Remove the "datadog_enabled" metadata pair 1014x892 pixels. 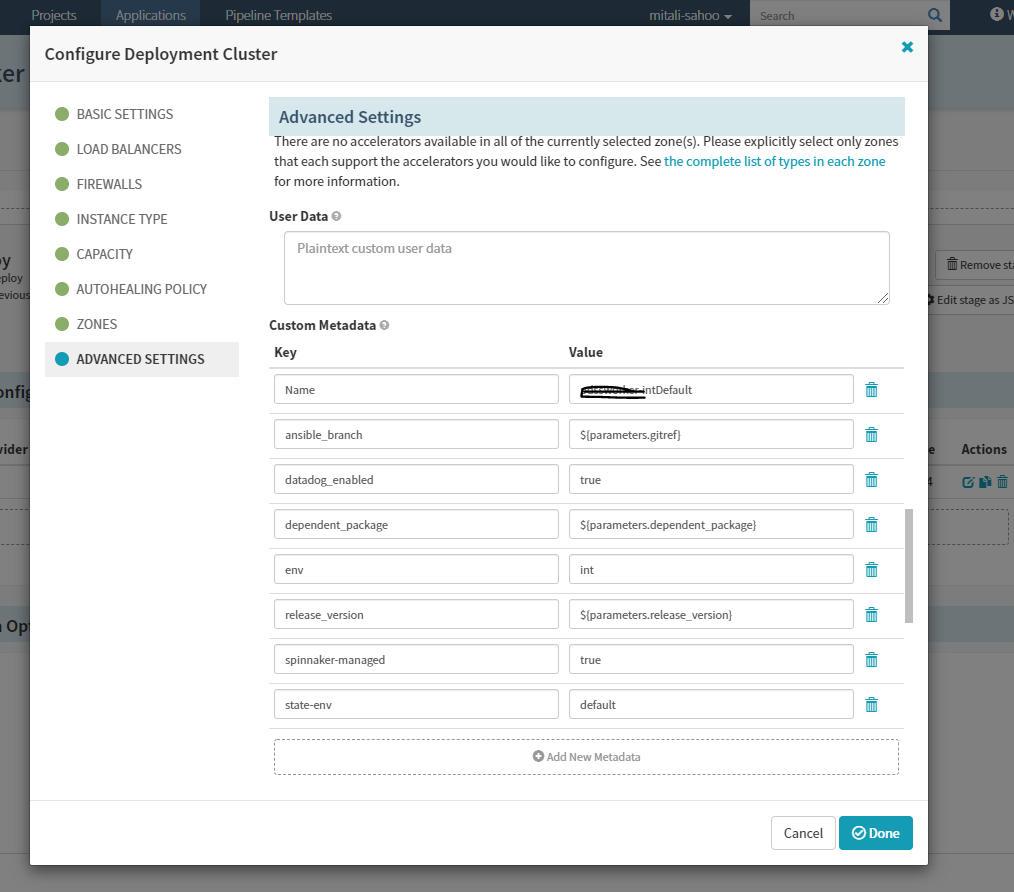pyautogui.click(x=871, y=479)
